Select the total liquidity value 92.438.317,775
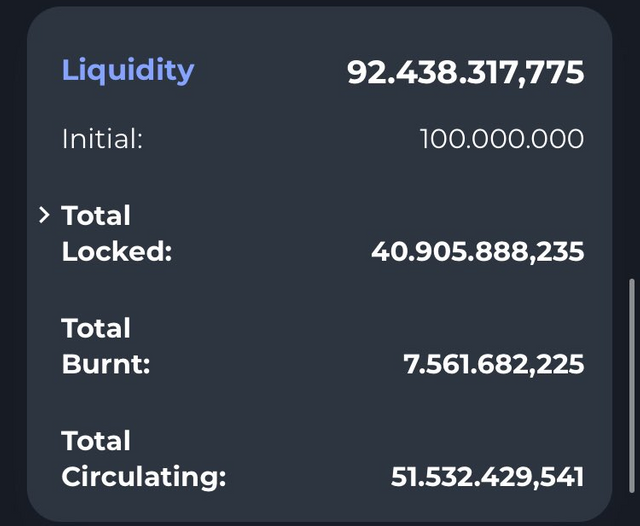 [465, 72]
